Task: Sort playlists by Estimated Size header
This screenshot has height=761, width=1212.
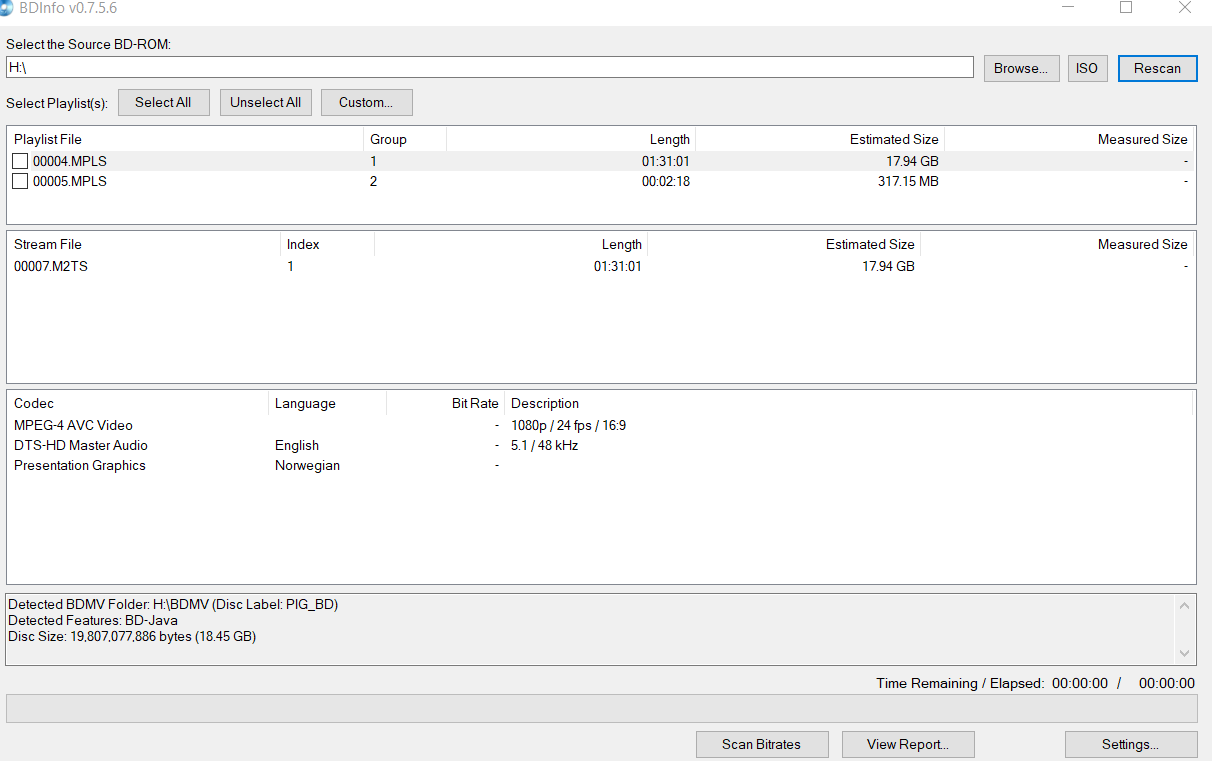Action: pyautogui.click(x=820, y=139)
